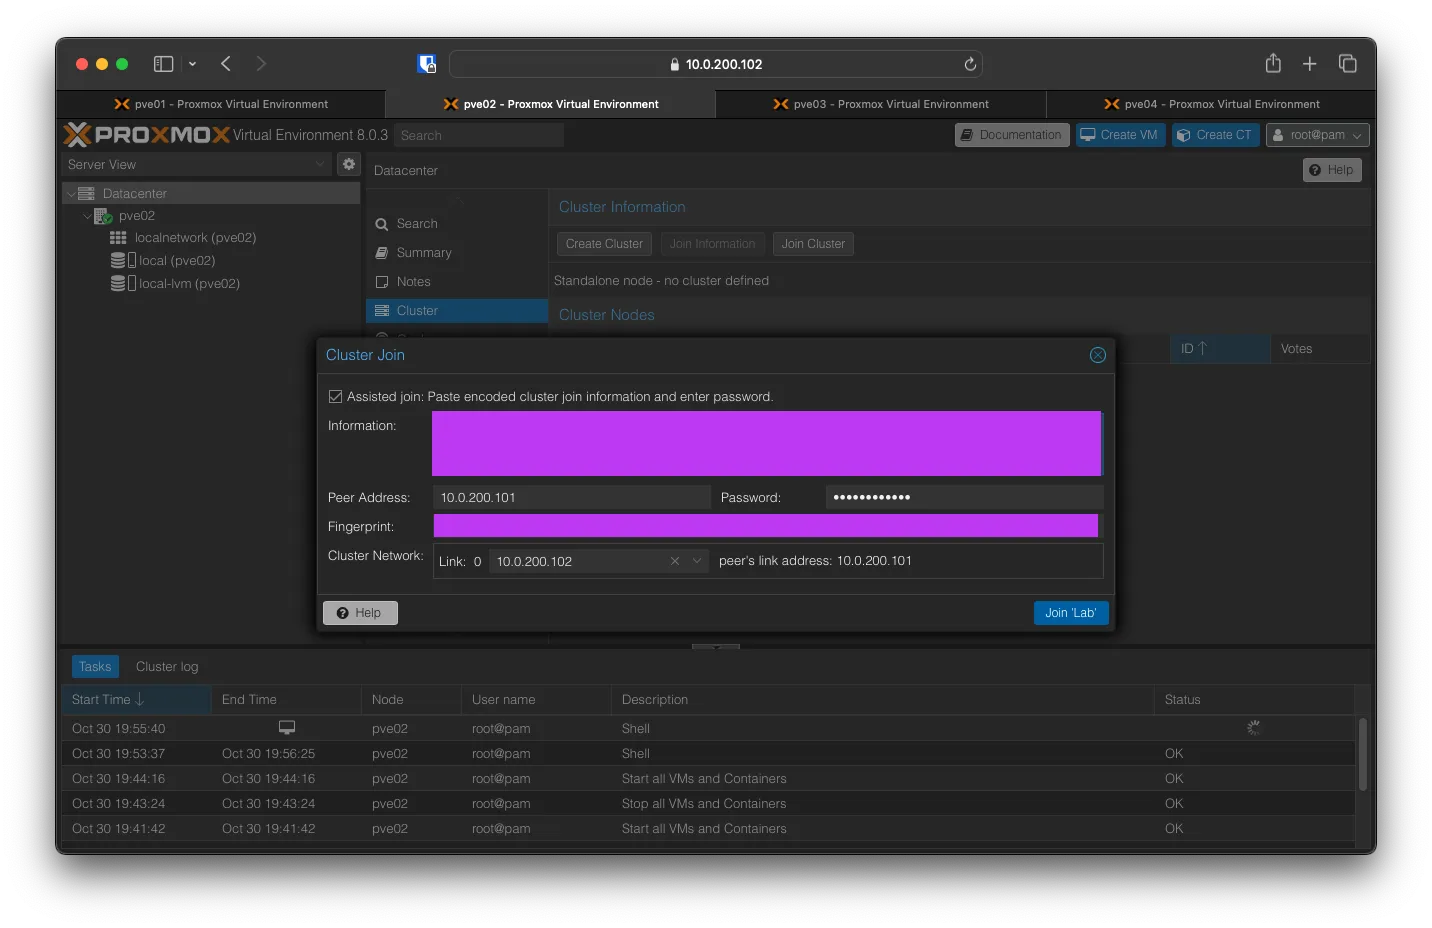
Task: Open Safari's share icon
Action: (x=1273, y=63)
